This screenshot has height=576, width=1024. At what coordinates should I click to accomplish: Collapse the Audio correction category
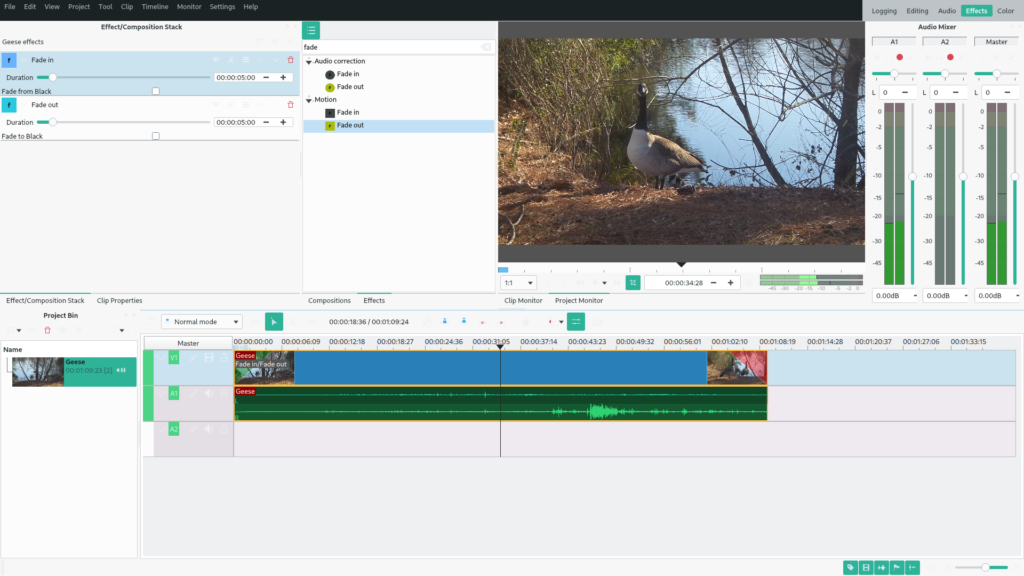[310, 62]
